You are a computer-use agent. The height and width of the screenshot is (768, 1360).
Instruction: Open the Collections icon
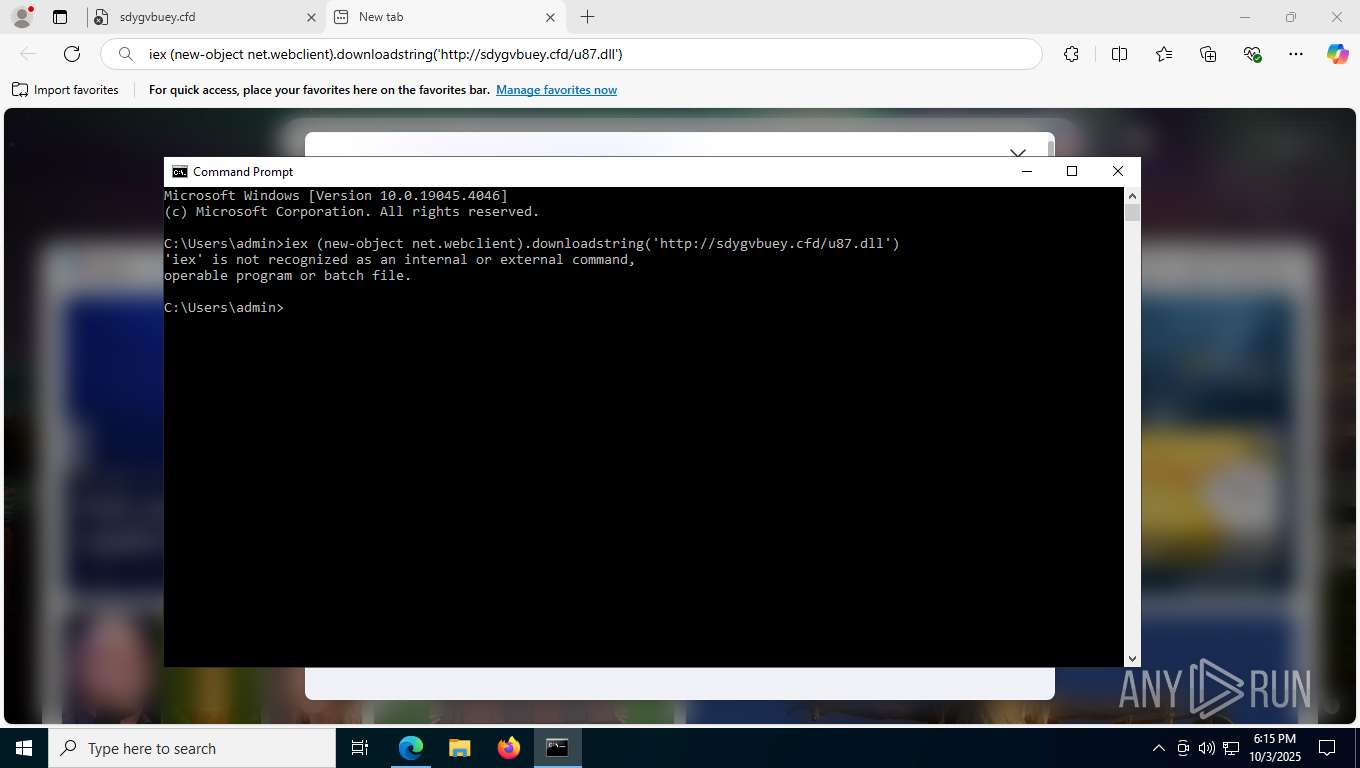coord(1208,54)
